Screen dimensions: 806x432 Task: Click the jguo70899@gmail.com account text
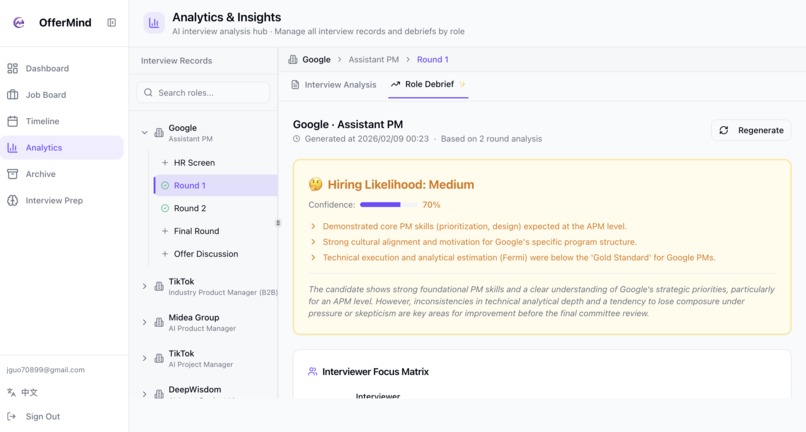[x=46, y=370]
